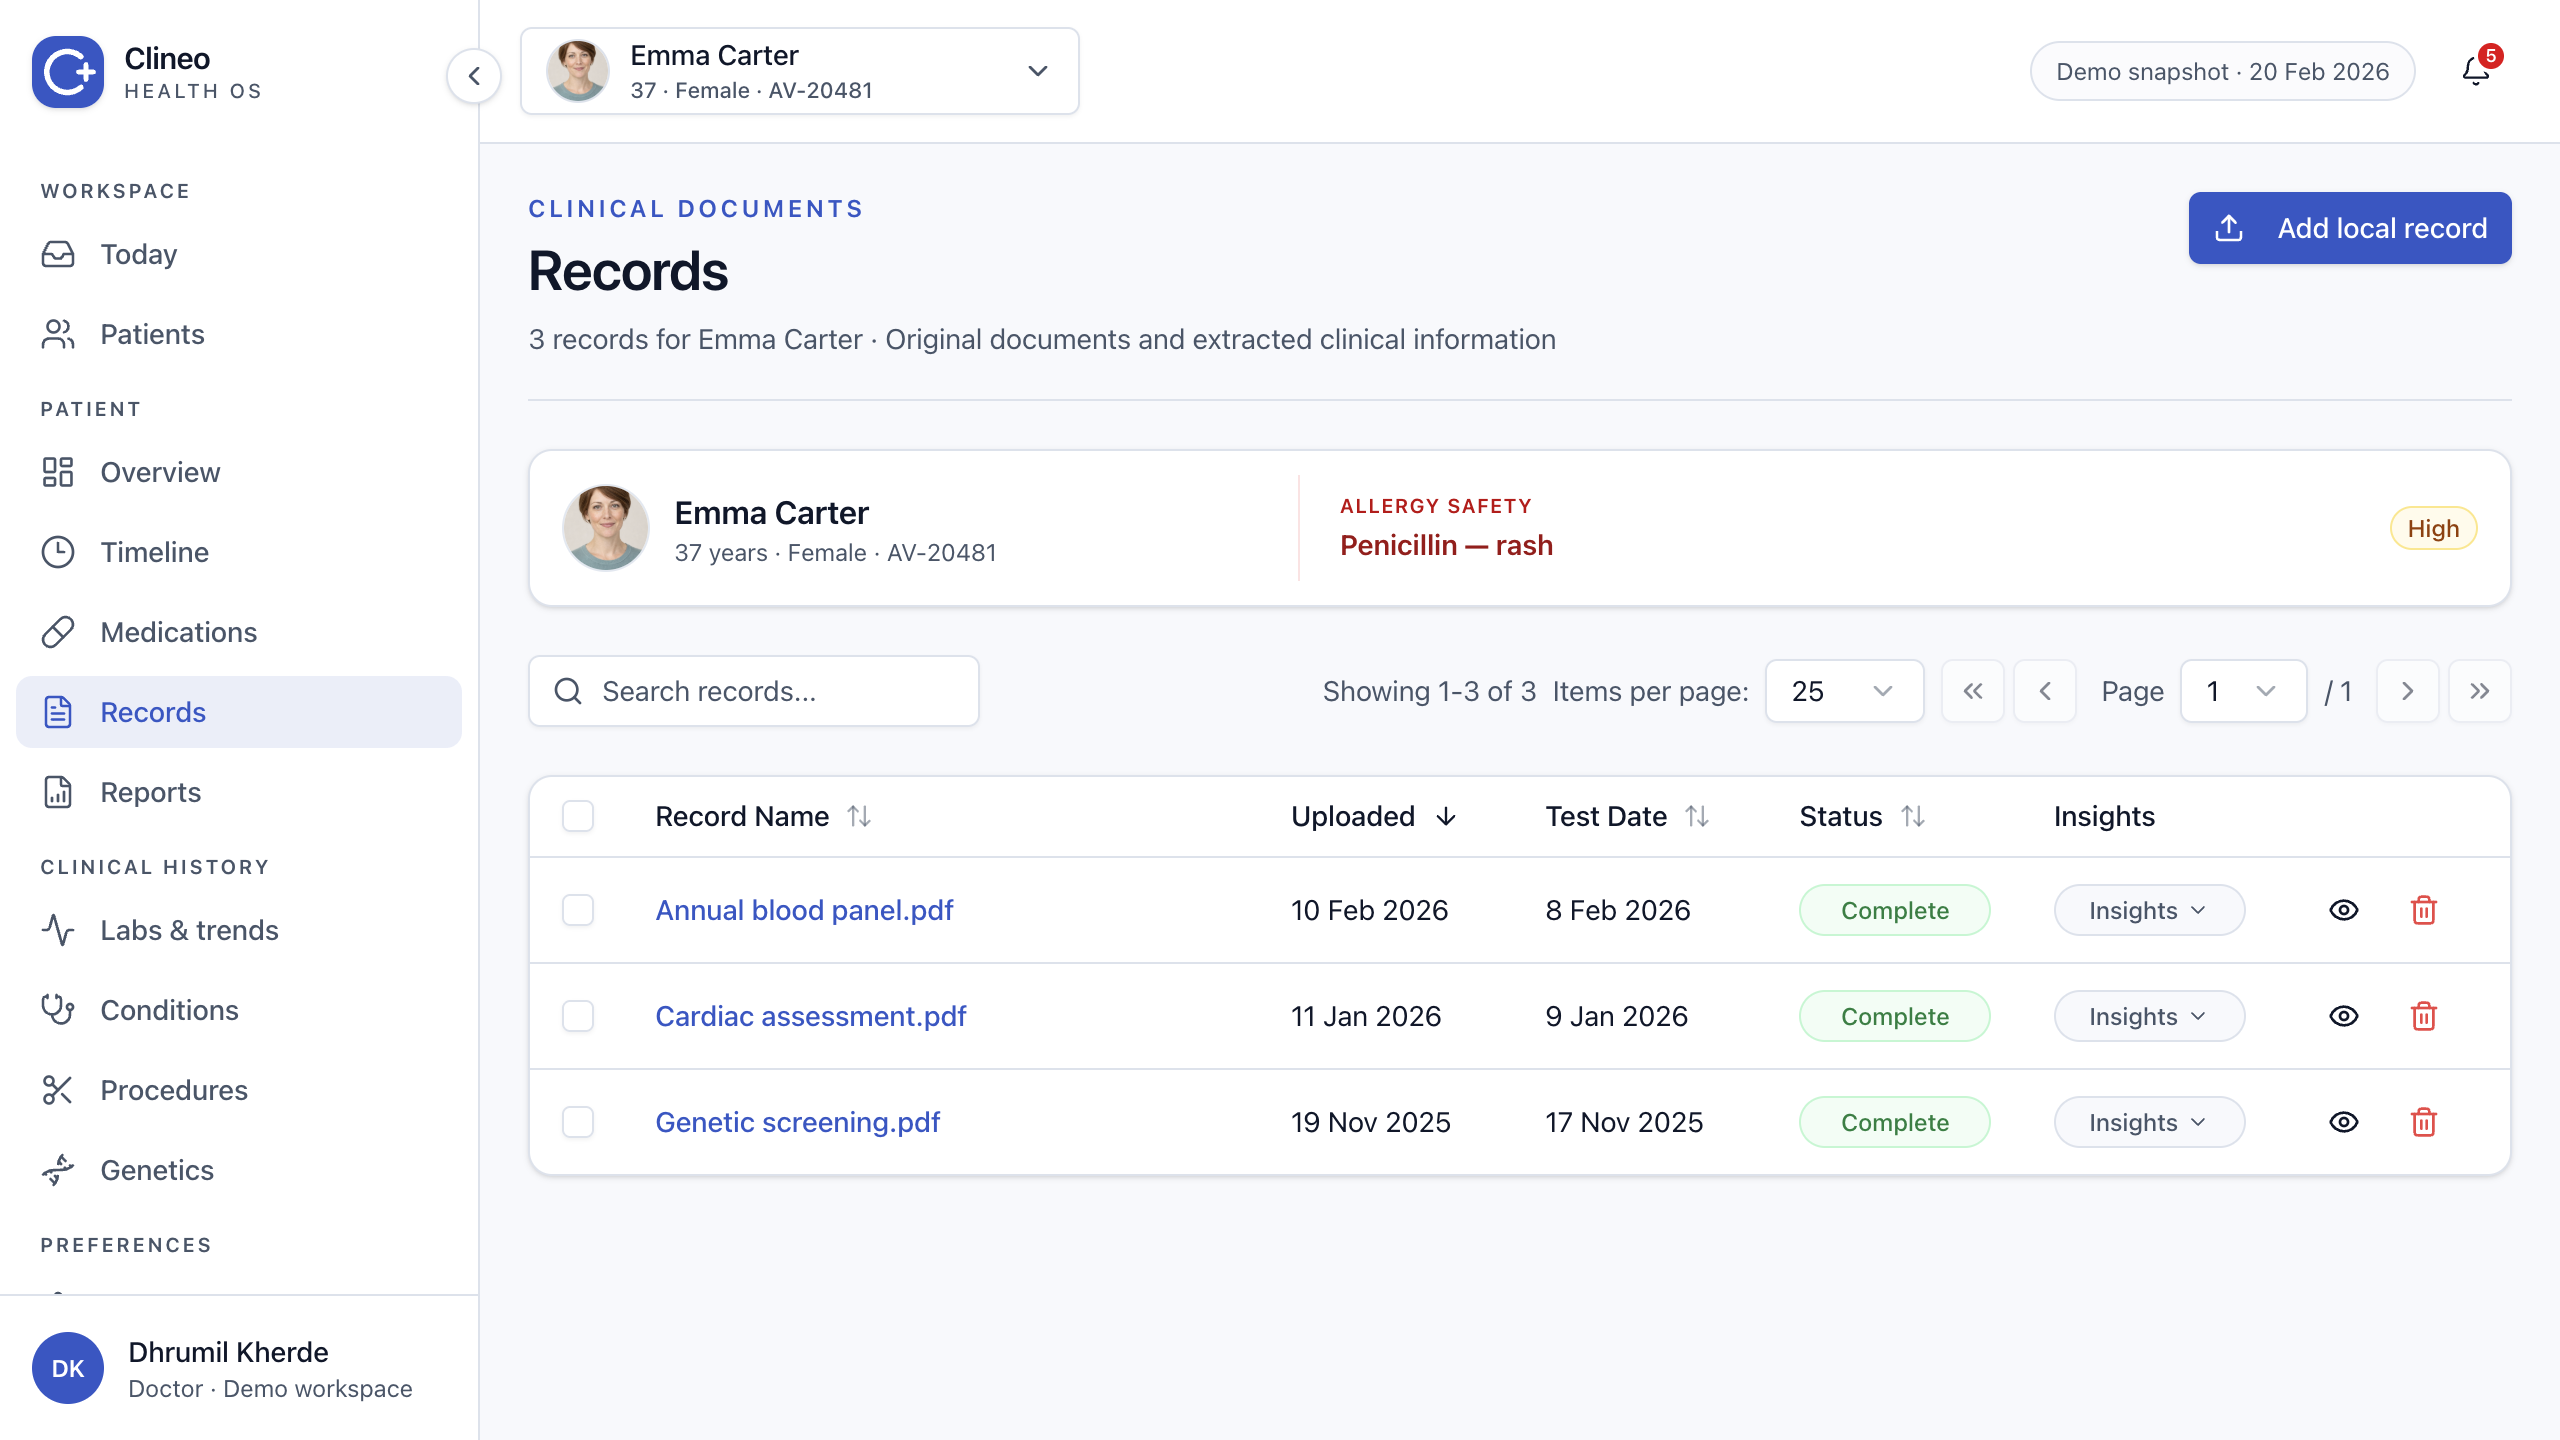
Task: Sort by Test Date column arrows
Action: click(1697, 816)
